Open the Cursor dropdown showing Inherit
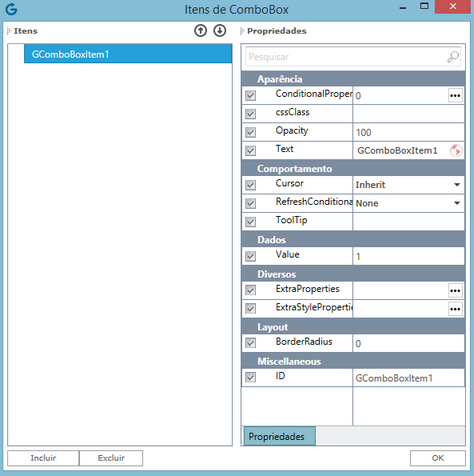474x476 pixels. pos(408,185)
